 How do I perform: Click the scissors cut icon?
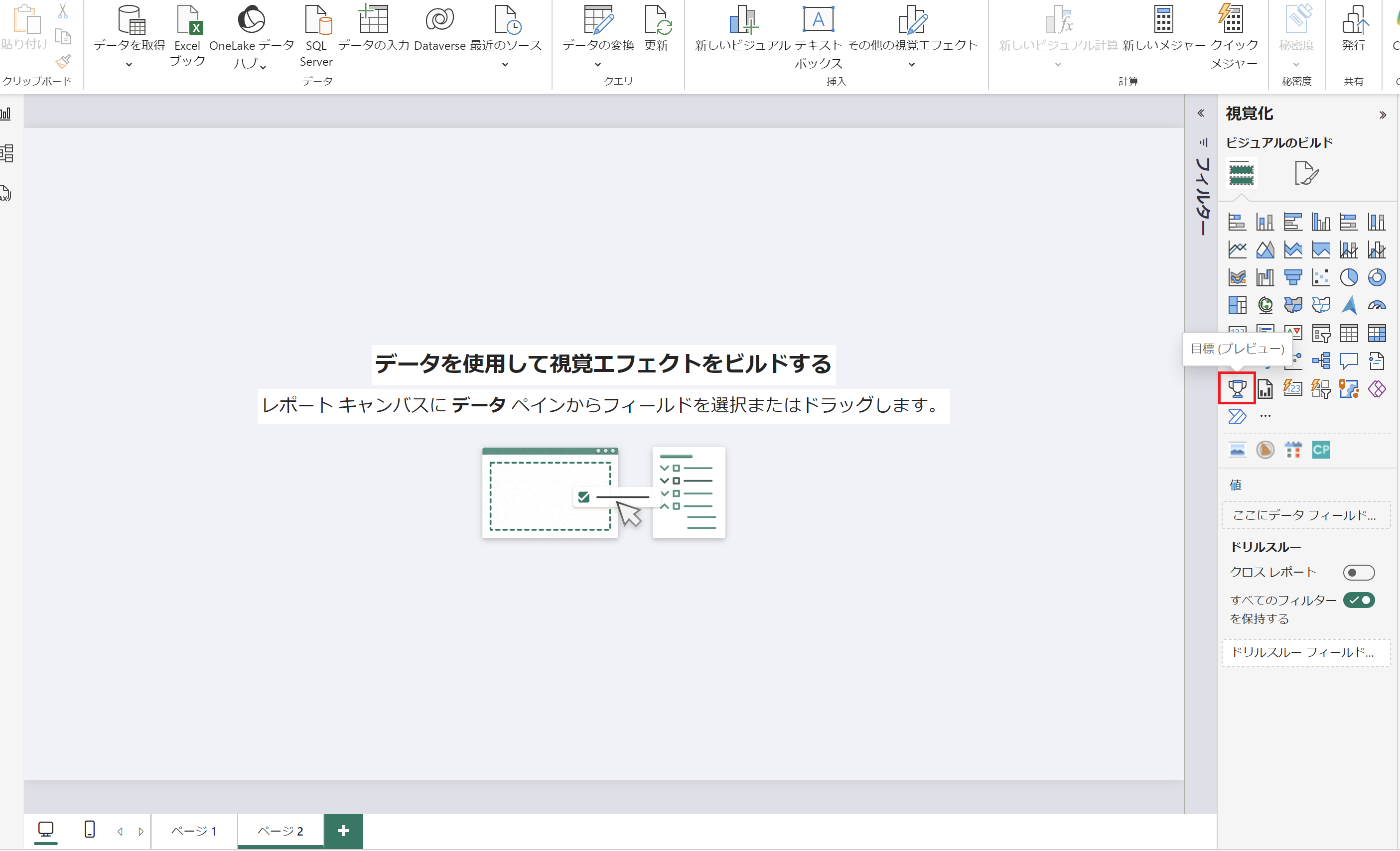[x=62, y=11]
